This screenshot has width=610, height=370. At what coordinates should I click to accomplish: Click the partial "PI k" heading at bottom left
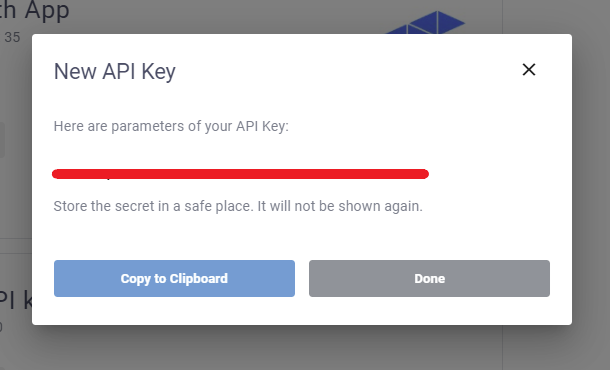(x=16, y=300)
